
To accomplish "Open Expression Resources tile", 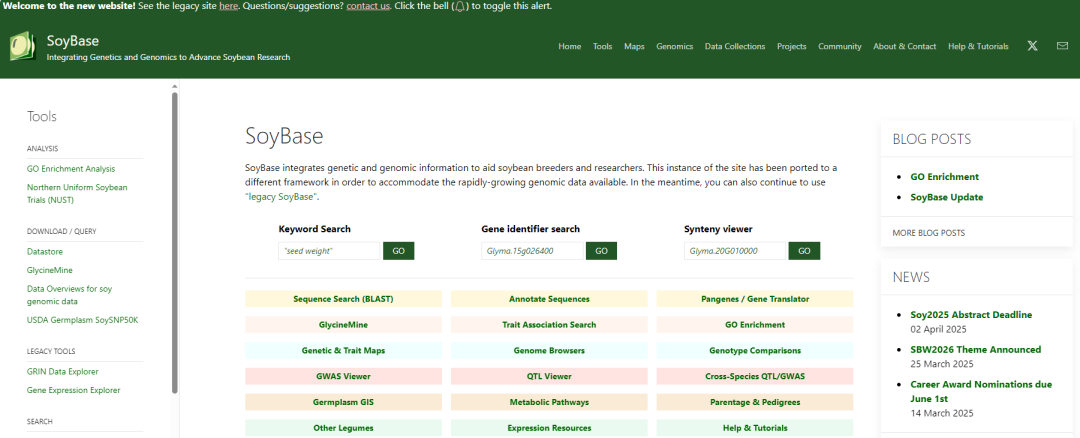I will click(549, 428).
